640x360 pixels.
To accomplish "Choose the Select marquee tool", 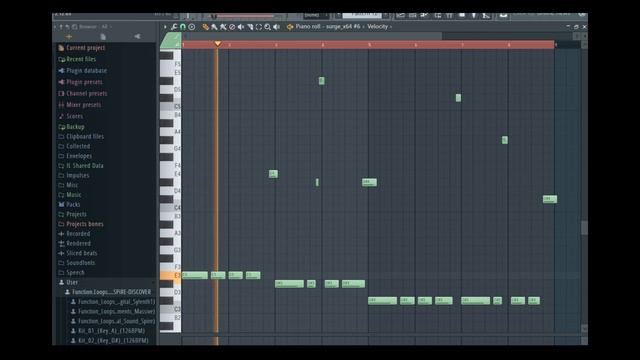I will click(258, 27).
